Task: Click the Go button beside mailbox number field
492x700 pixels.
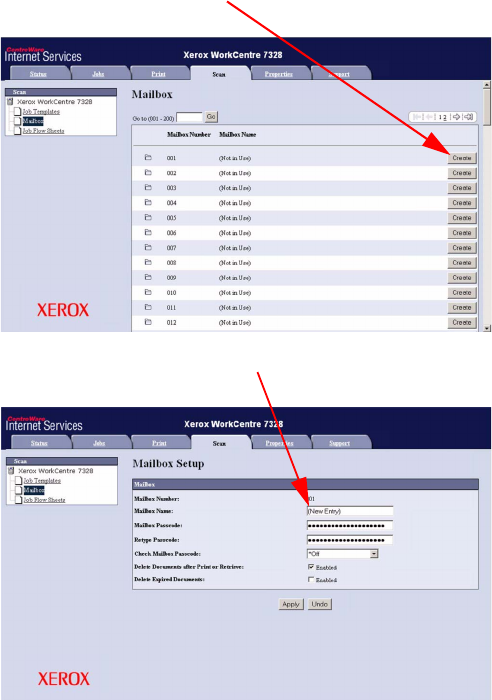Action: point(211,117)
